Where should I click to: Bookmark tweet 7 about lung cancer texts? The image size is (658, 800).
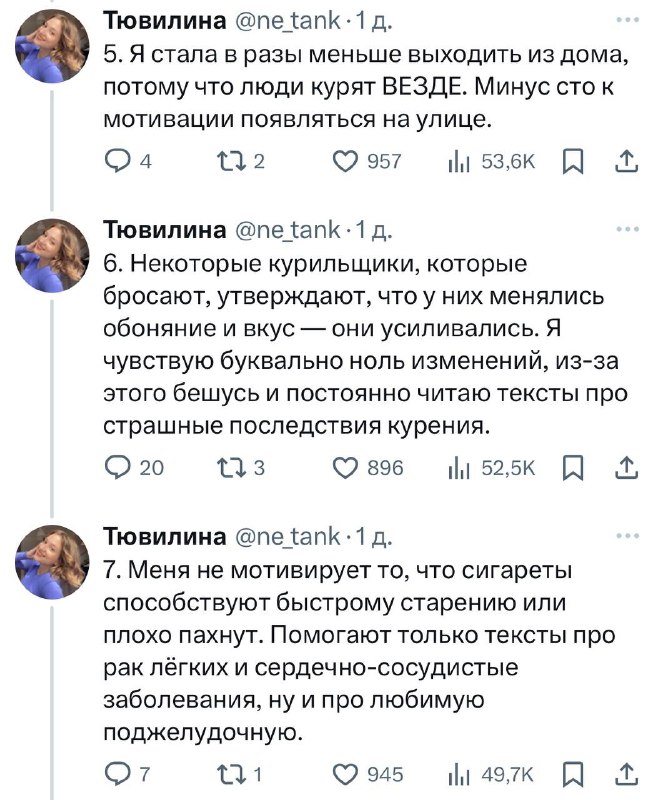tap(573, 773)
